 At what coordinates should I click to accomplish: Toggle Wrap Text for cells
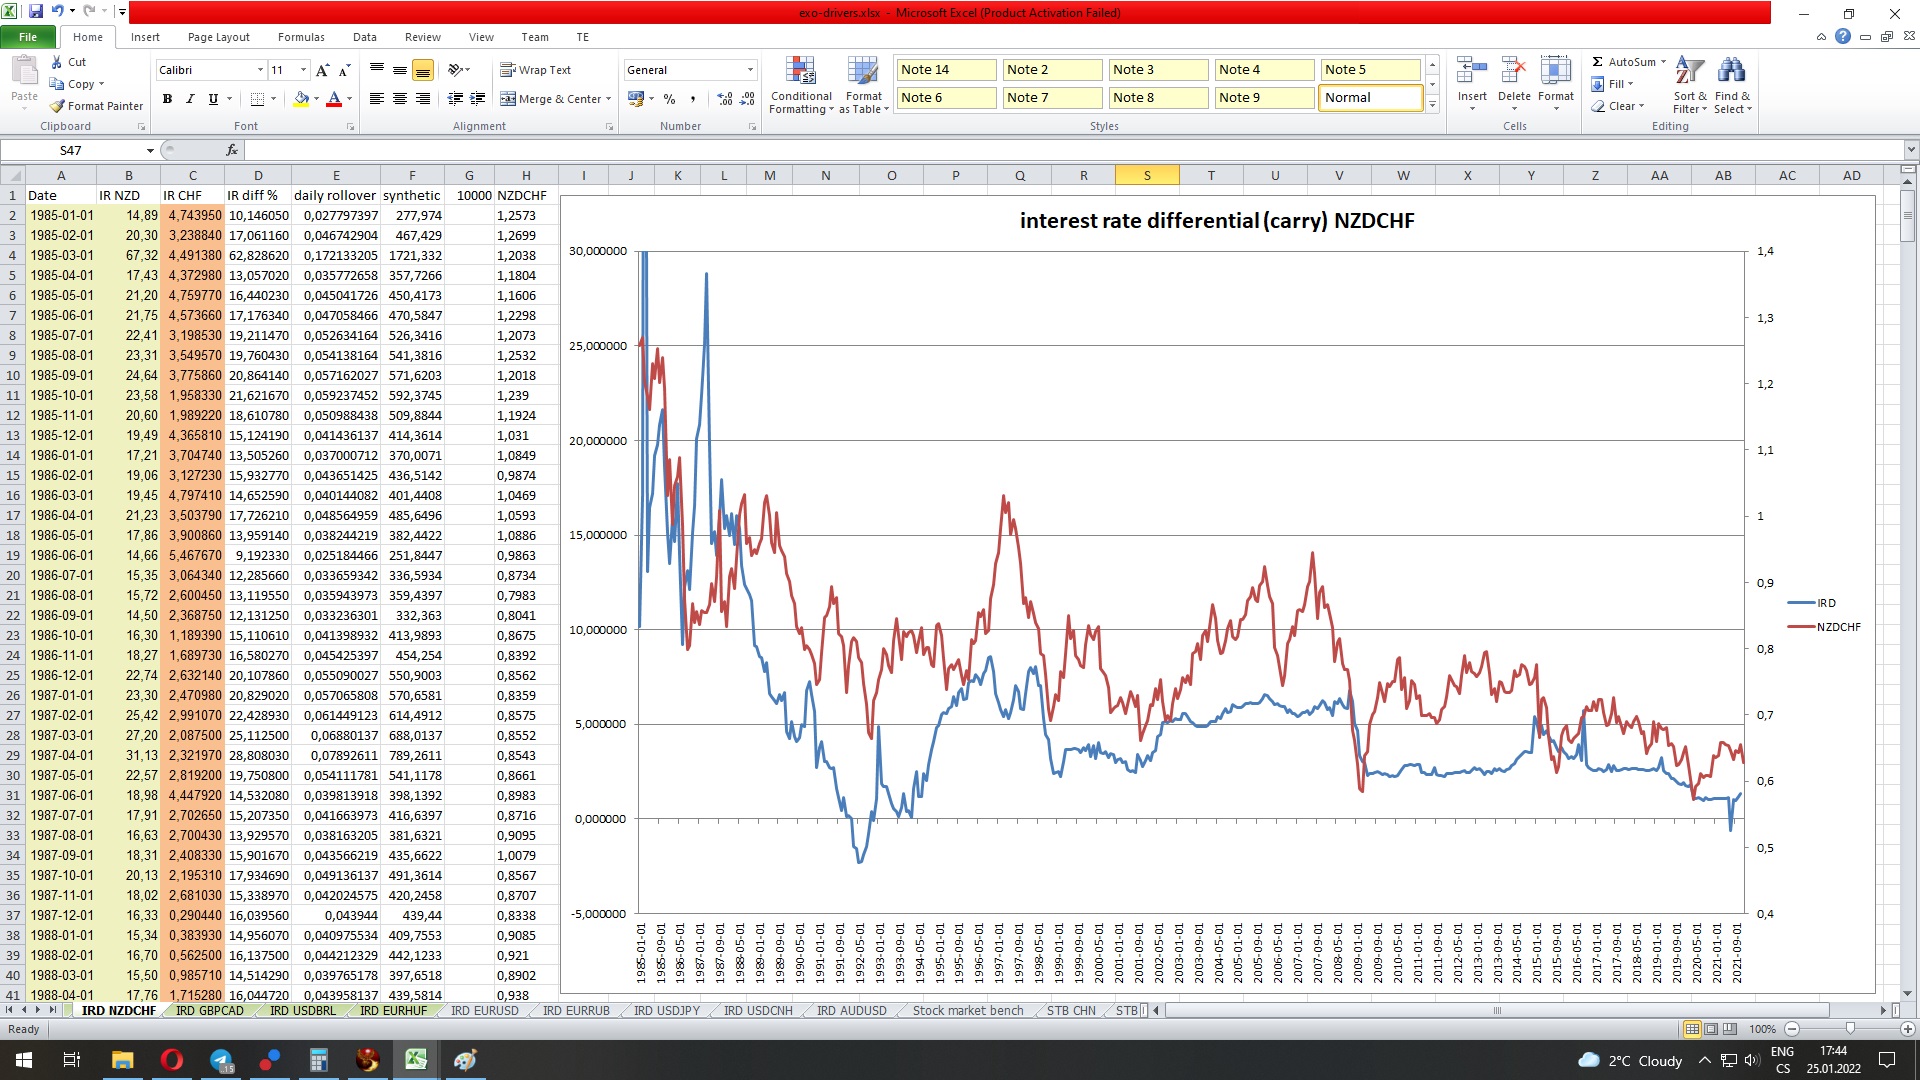tap(536, 70)
